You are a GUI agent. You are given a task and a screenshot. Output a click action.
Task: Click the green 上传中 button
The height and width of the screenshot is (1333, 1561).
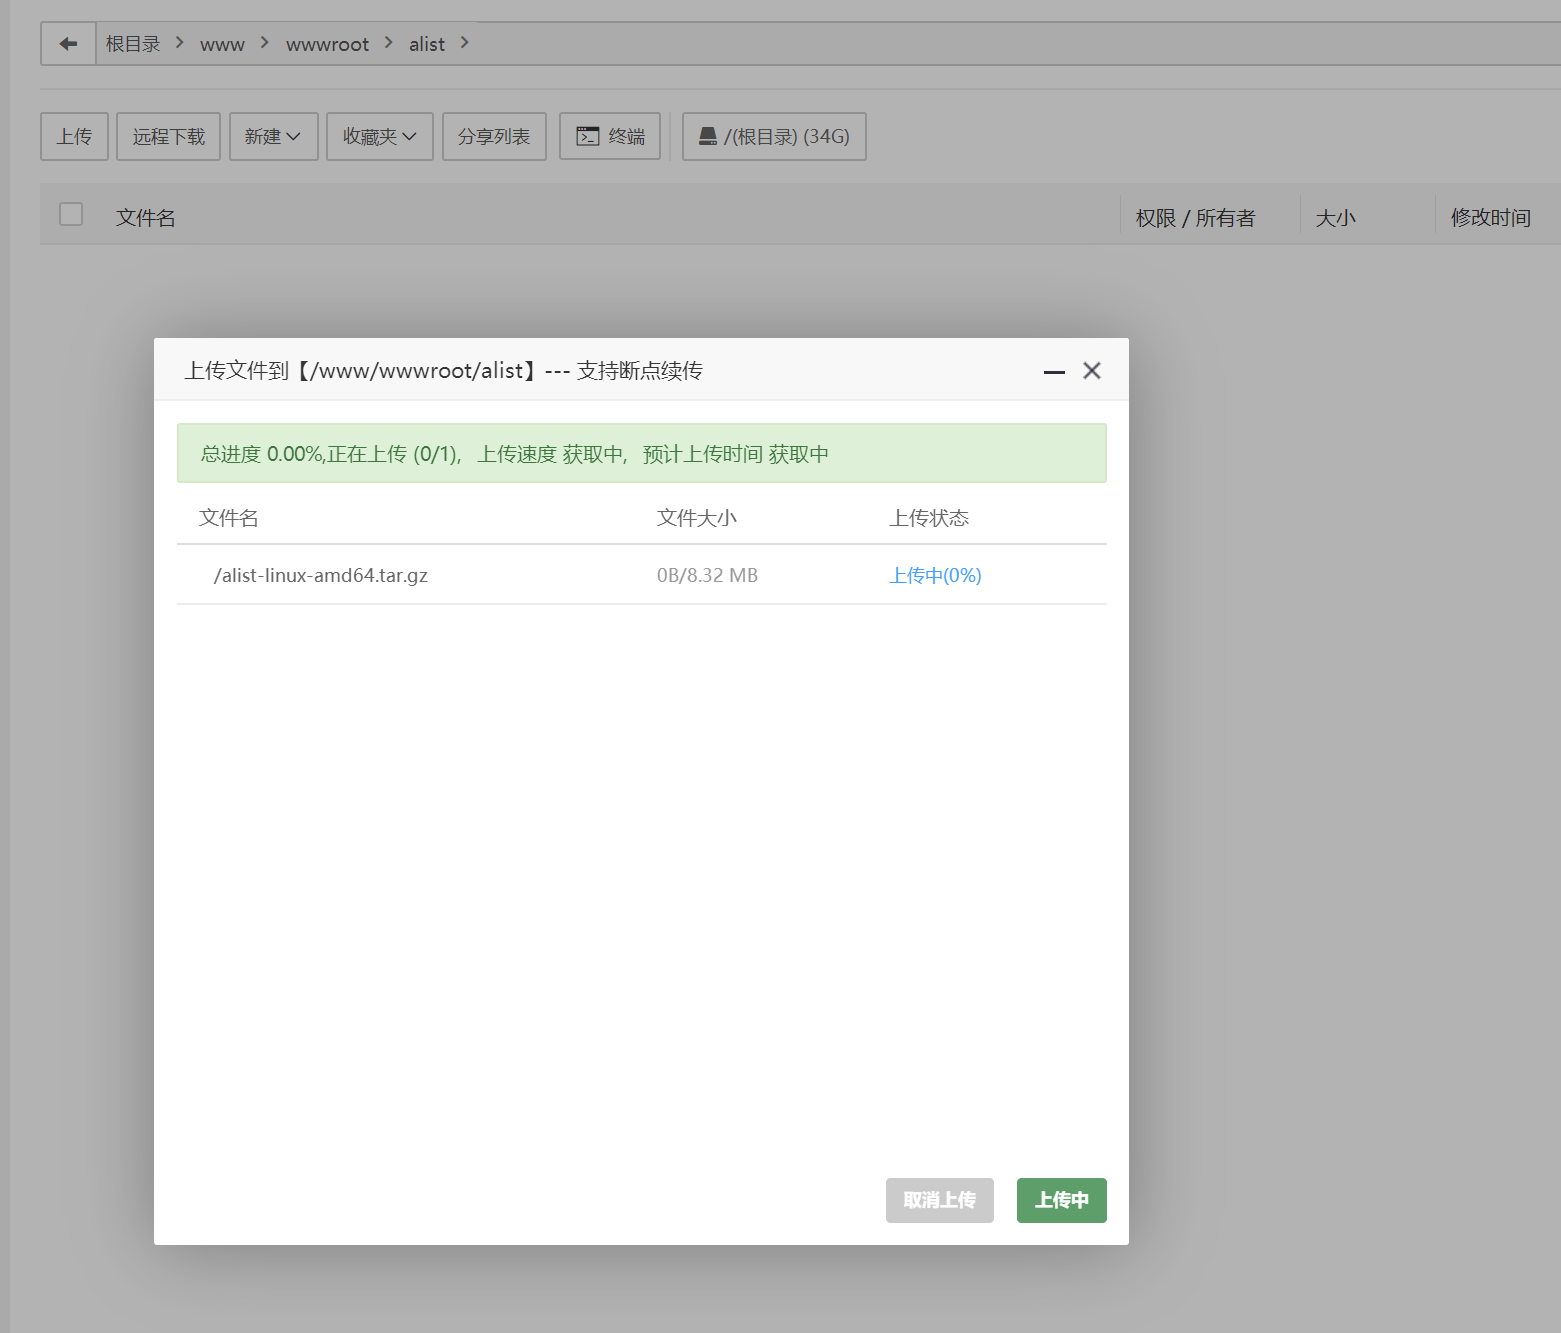tap(1061, 1200)
